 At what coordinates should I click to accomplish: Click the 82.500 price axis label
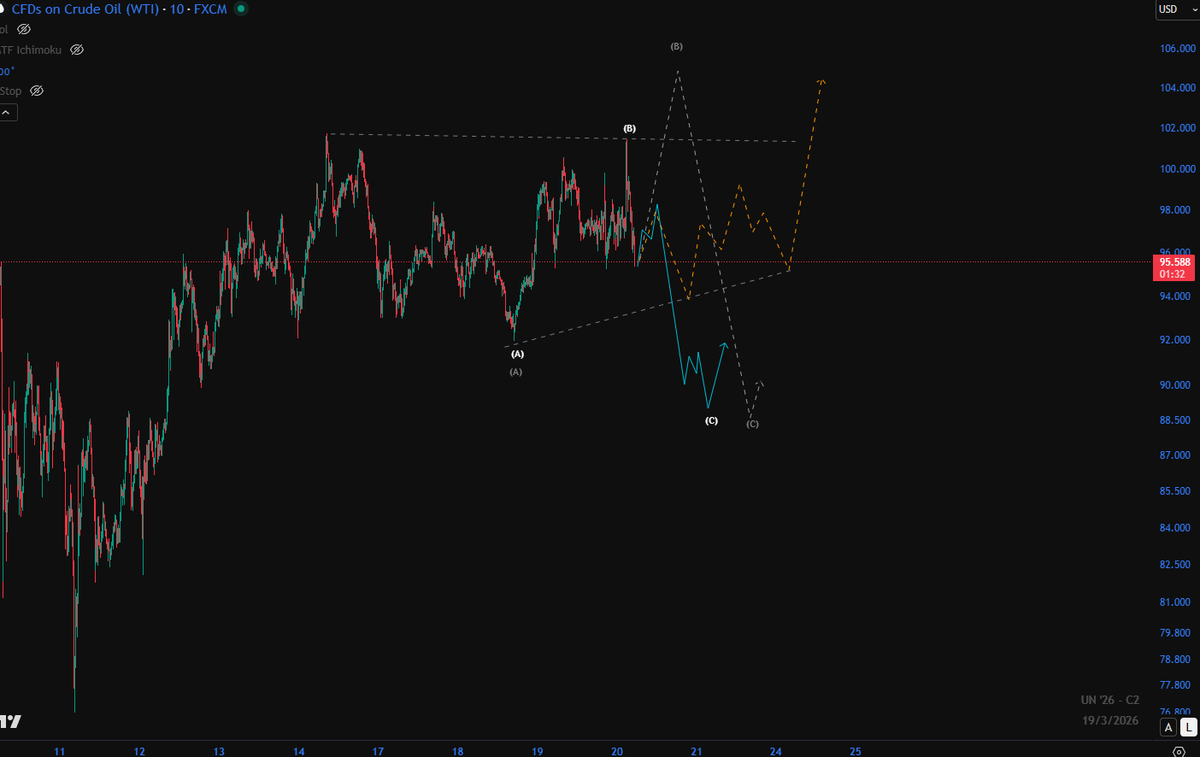1177,566
